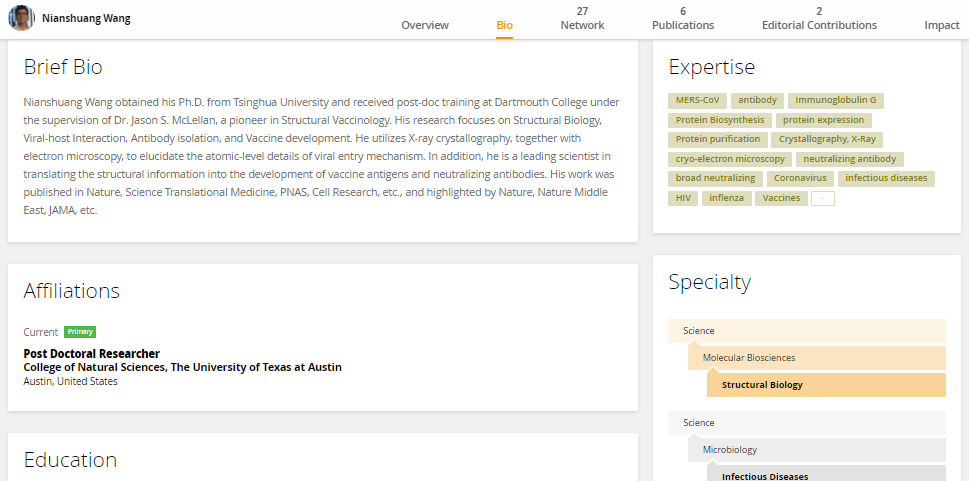Select the HIV expertise tag
Viewport: 969px width, 481px height.
coord(683,198)
